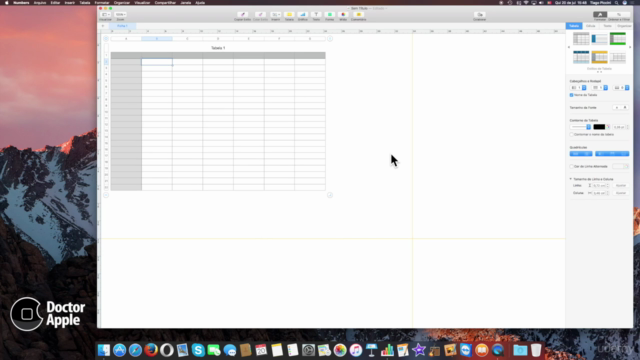Click the resize-table handle at bottom-right corner
Screen dimensions: 640x360
tap(330, 195)
